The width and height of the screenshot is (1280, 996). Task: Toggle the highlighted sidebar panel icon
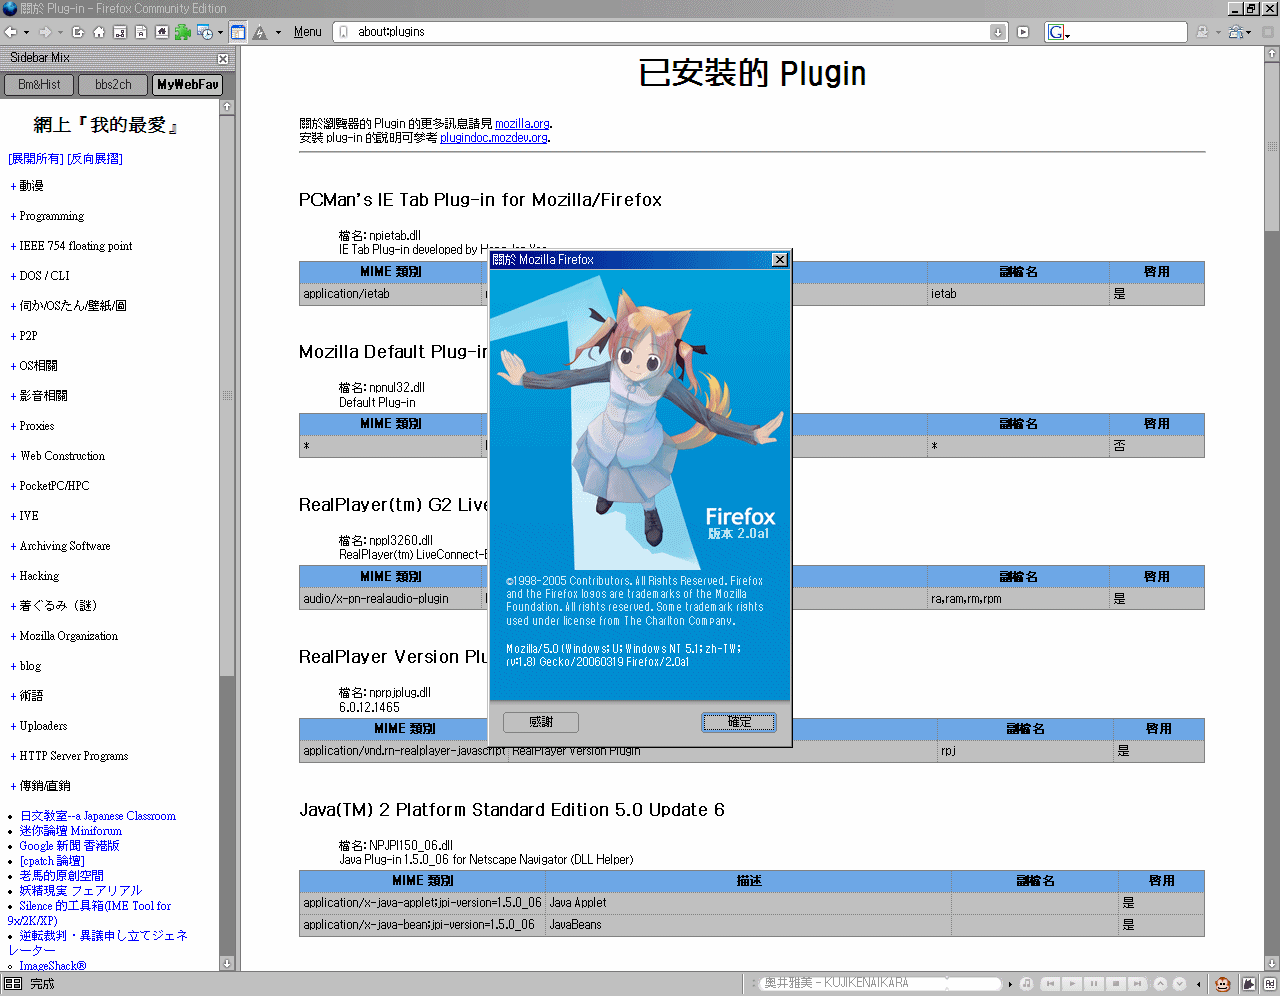(x=238, y=32)
